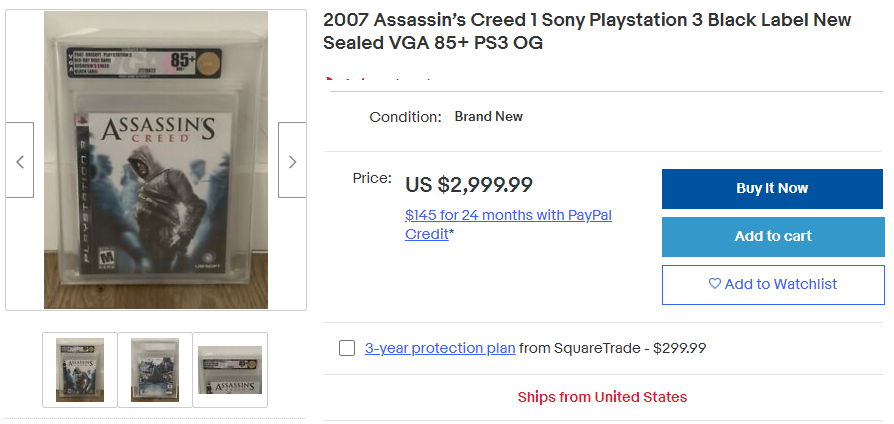This screenshot has width=894, height=424.
Task: Click the Brand New condition text
Action: pos(488,117)
